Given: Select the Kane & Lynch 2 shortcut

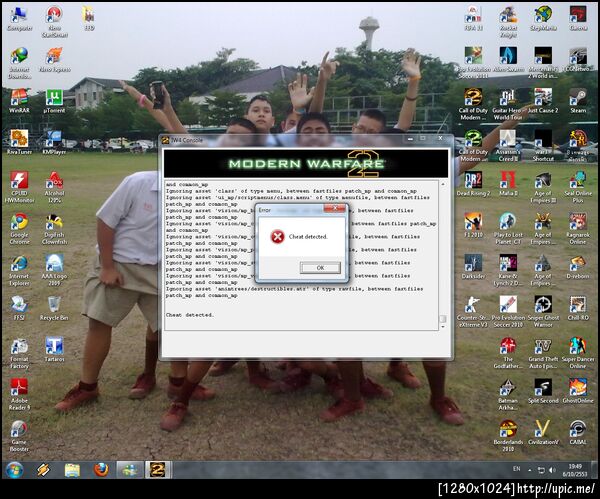Looking at the screenshot, I should [x=508, y=270].
